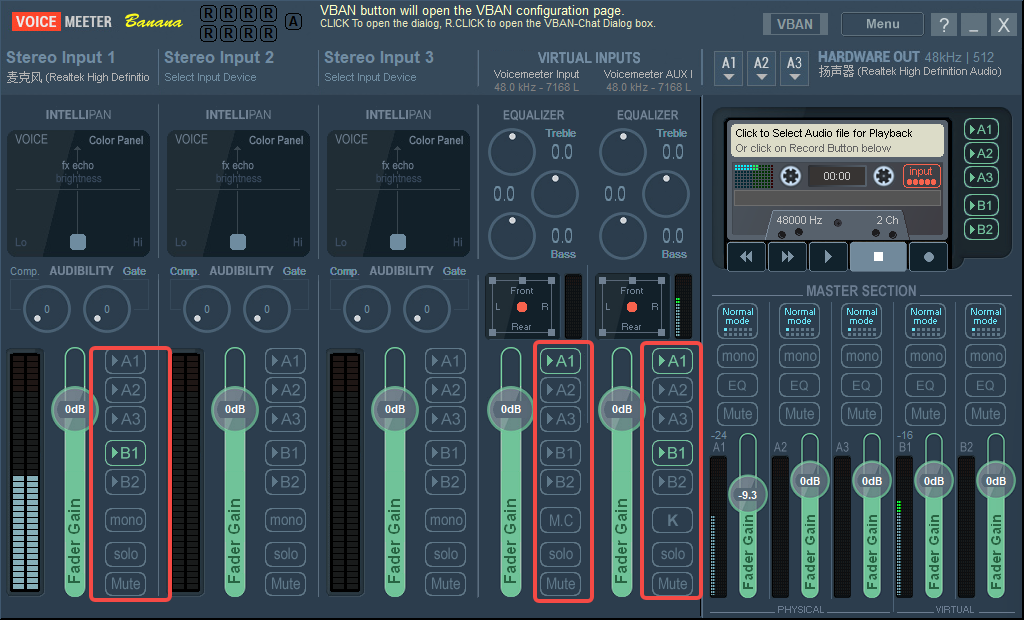Open the VBAN configuration page
The height and width of the screenshot is (620, 1024).
coord(795,24)
